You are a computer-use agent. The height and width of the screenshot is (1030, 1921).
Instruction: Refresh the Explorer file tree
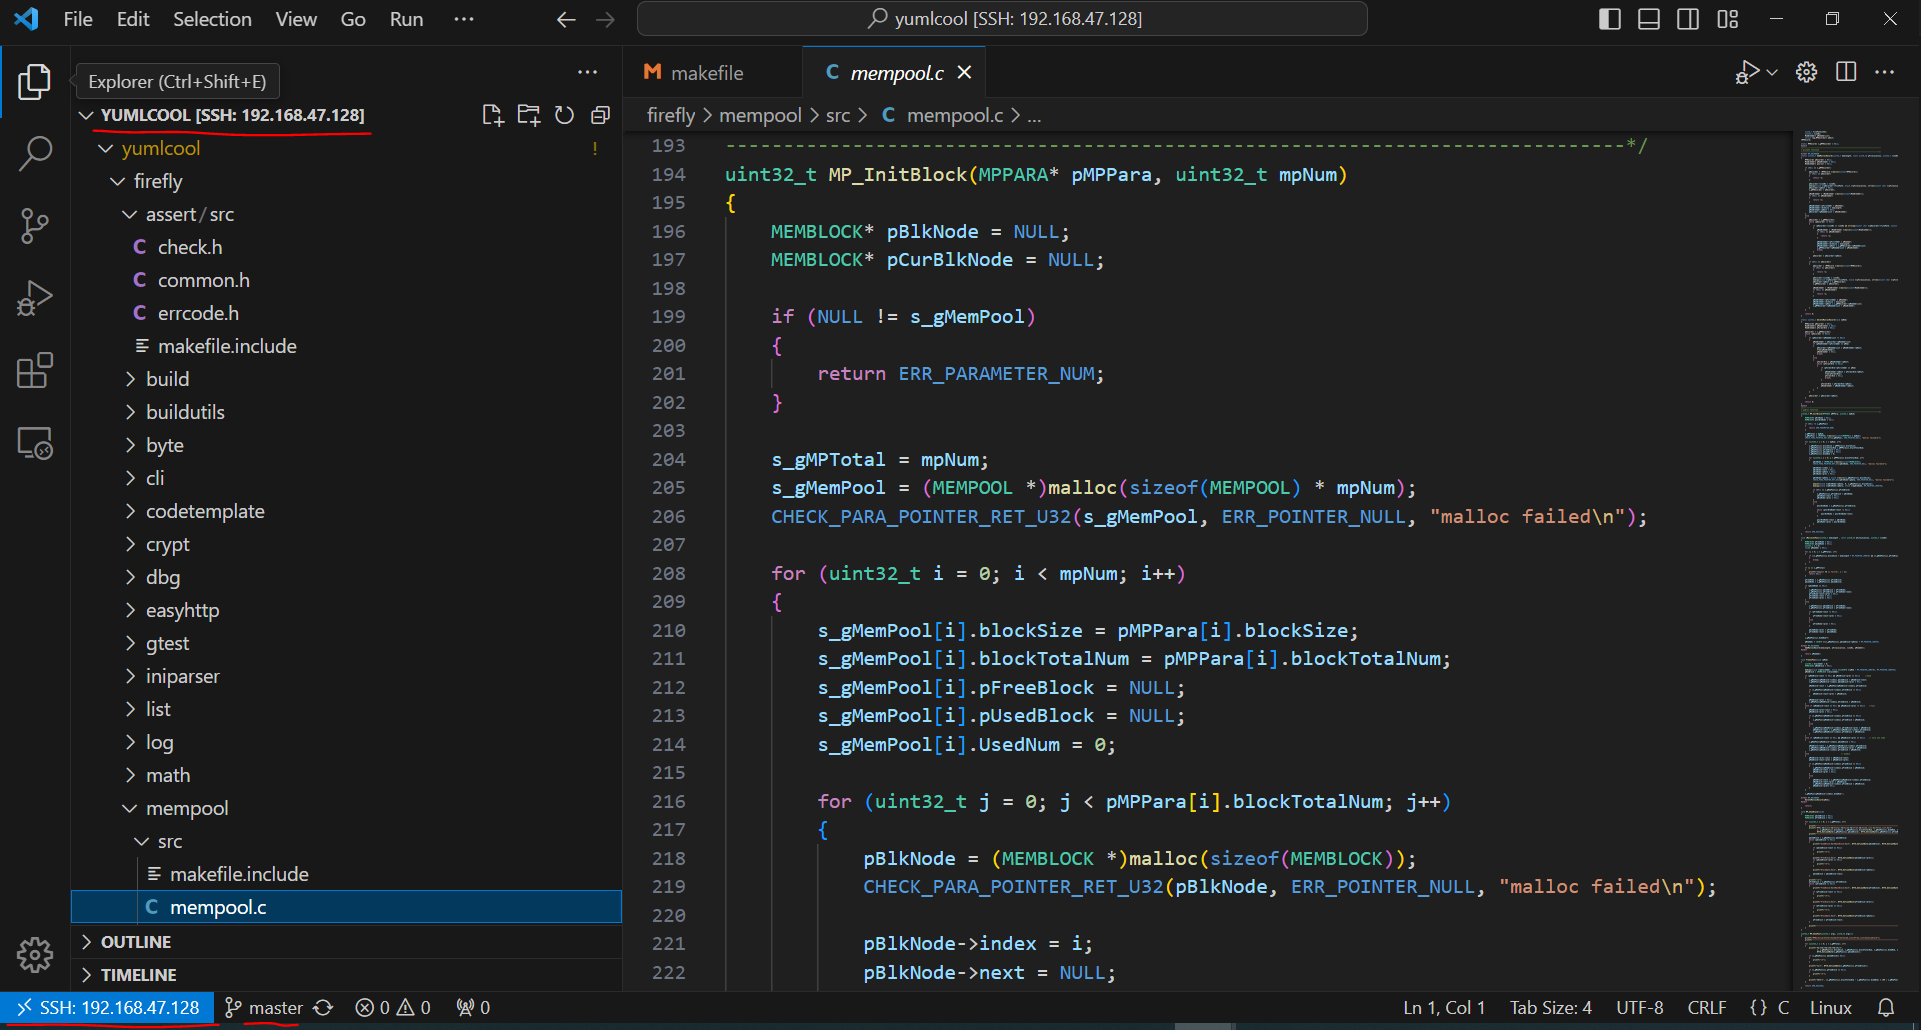coord(564,115)
